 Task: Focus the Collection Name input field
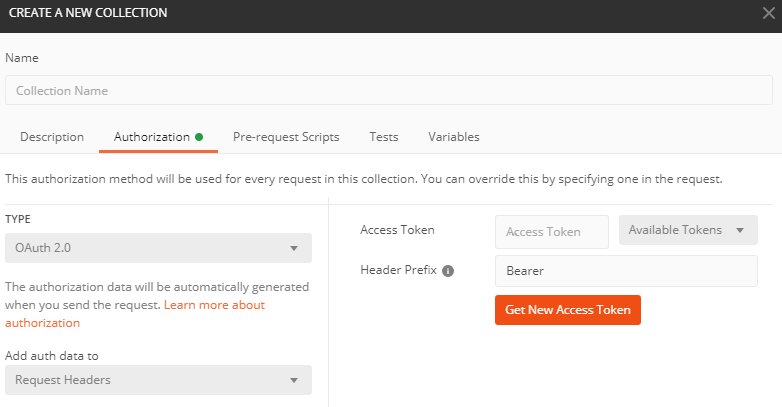tap(389, 90)
